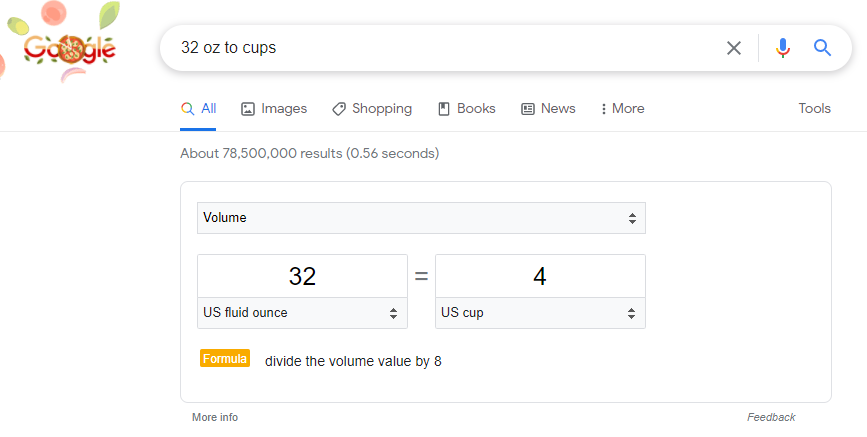This screenshot has height=437, width=867.
Task: Open the Volume measurement type dropdown
Action: [x=421, y=218]
